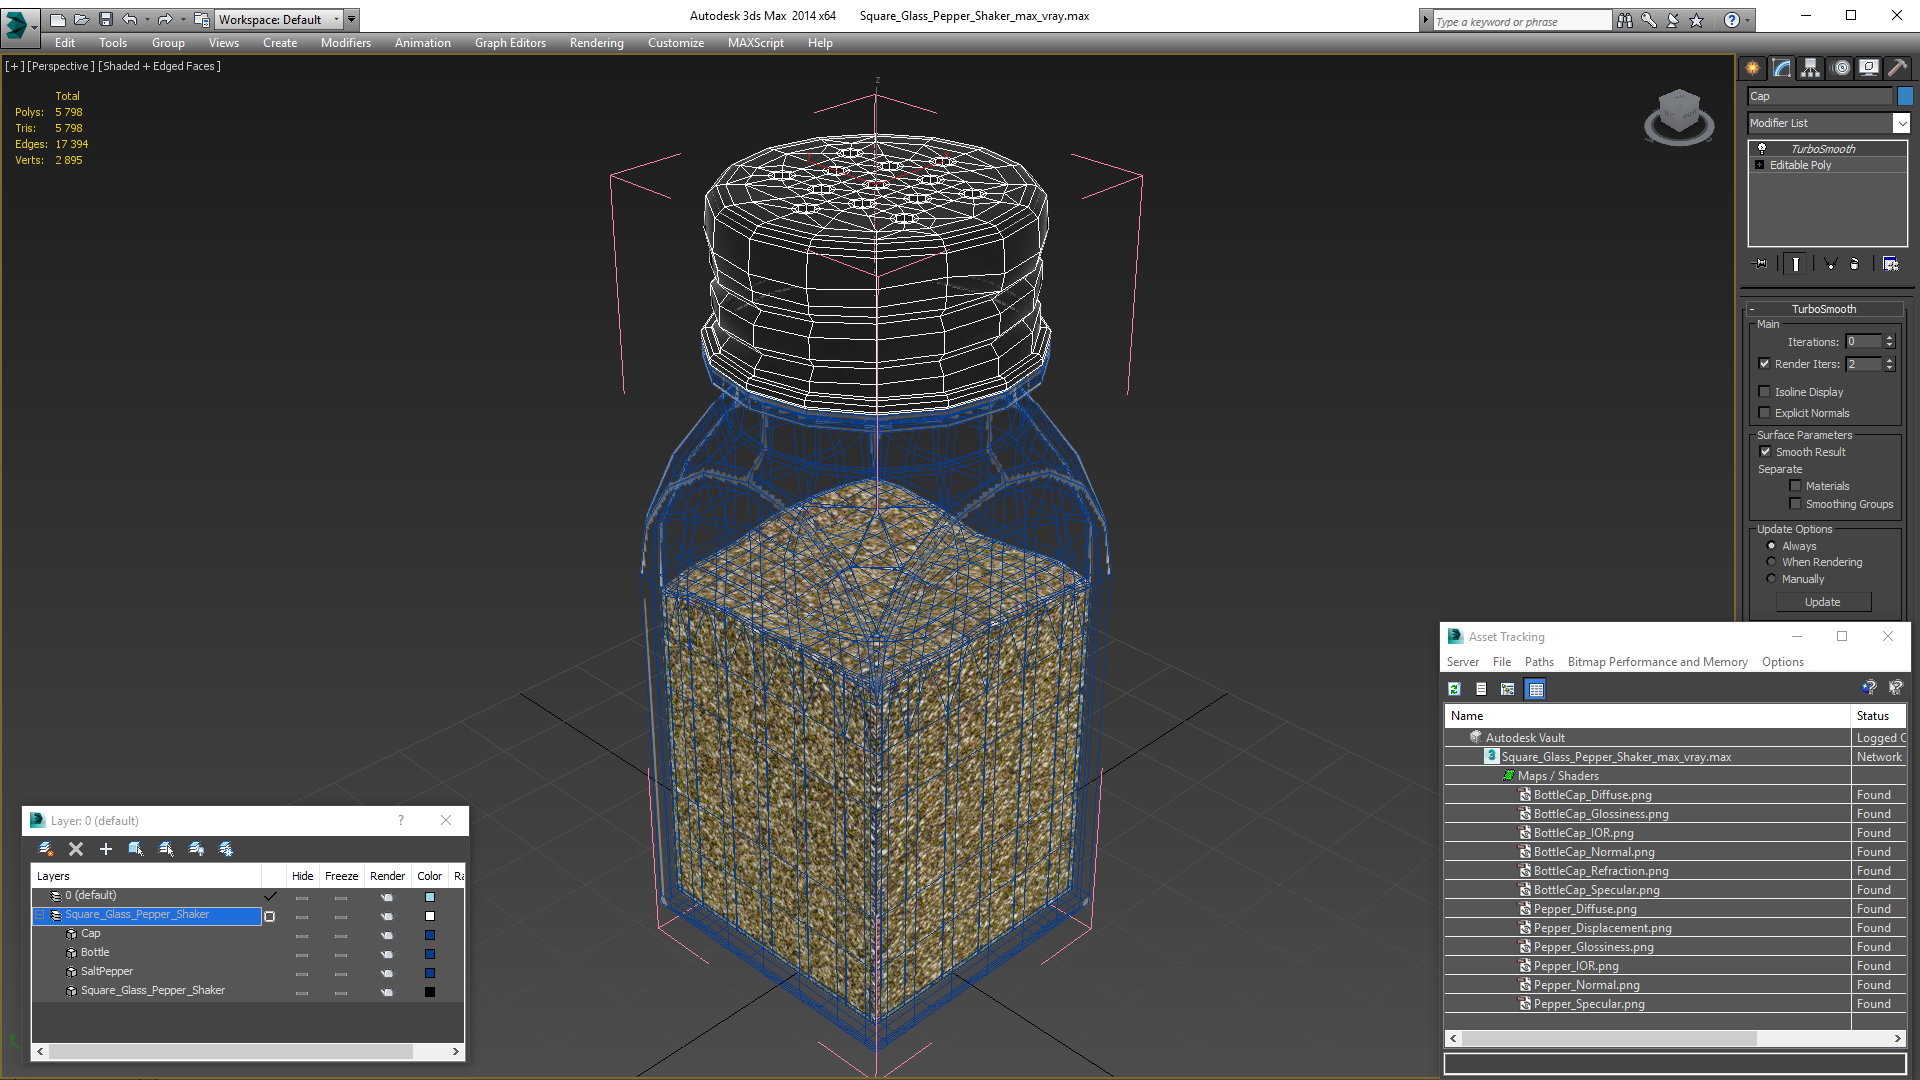Open the Modifier List dropdown

click(x=1901, y=123)
